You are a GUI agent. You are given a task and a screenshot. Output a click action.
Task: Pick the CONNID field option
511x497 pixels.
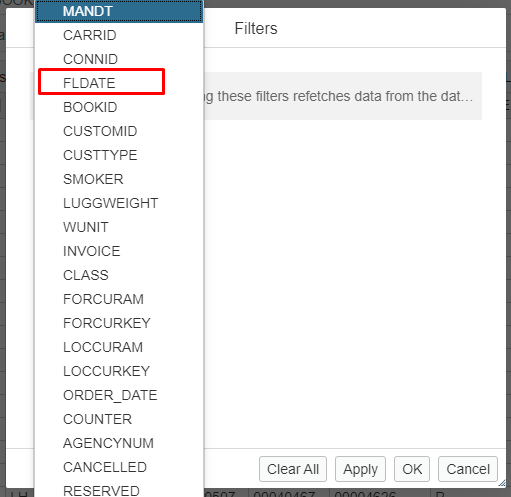[x=119, y=59]
